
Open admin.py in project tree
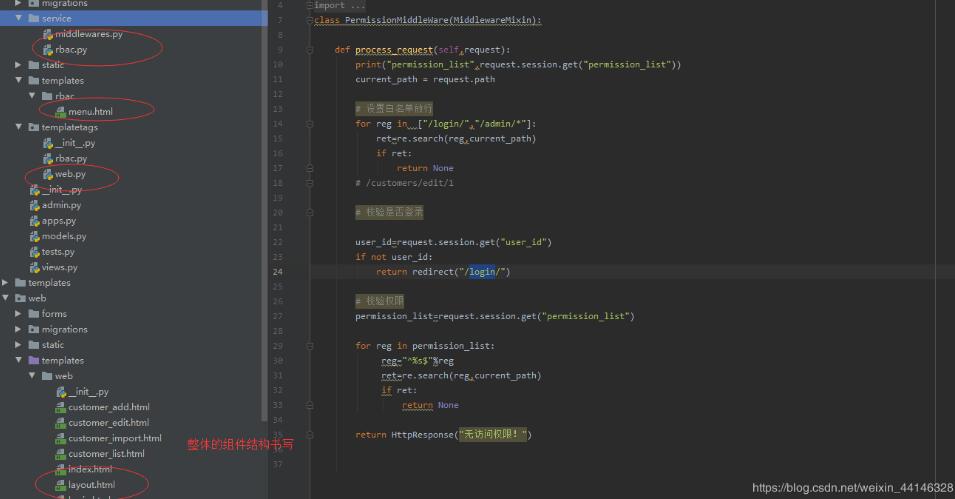(x=61, y=205)
